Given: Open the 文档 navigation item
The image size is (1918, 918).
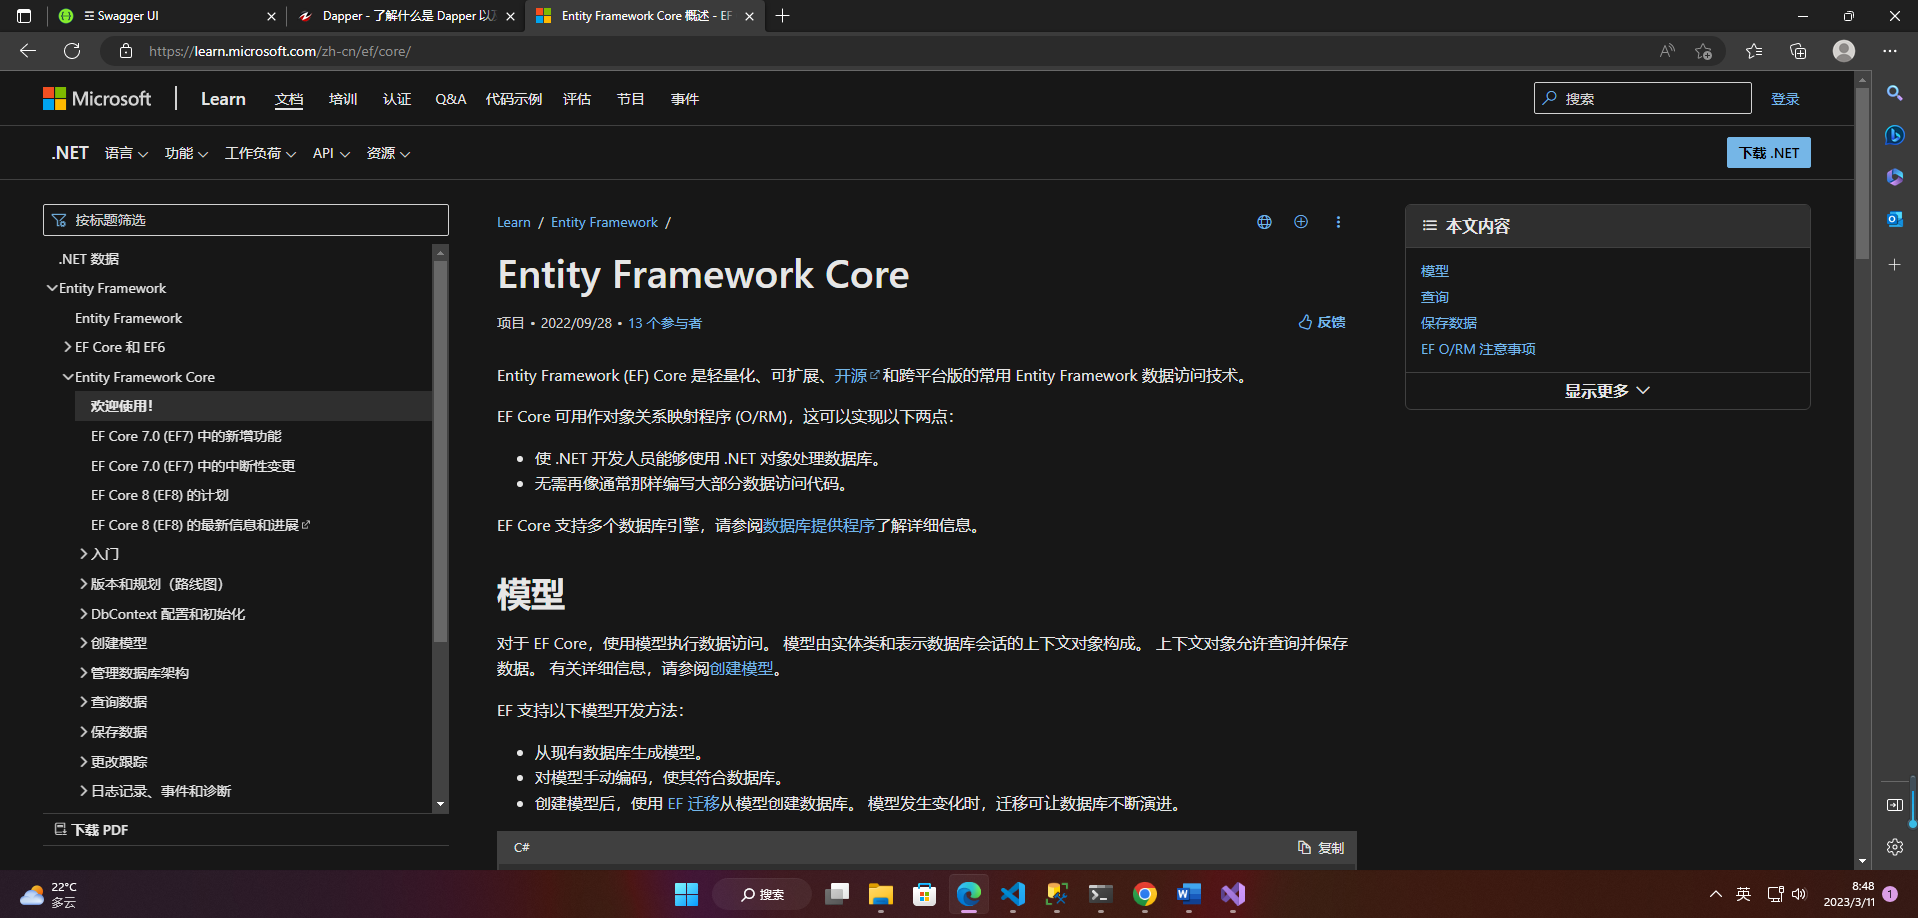Looking at the screenshot, I should [x=289, y=99].
